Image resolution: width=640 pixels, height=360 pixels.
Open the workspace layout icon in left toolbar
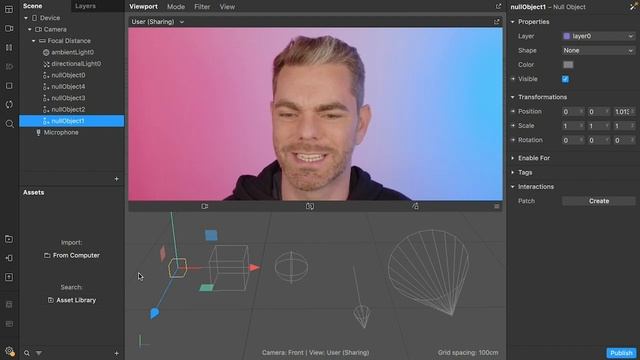[x=9, y=9]
